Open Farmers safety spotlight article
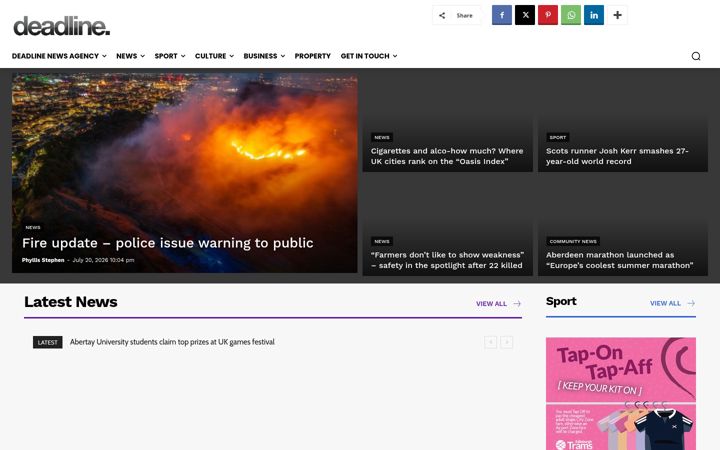Screen dimensions: 720x450 coord(447,260)
